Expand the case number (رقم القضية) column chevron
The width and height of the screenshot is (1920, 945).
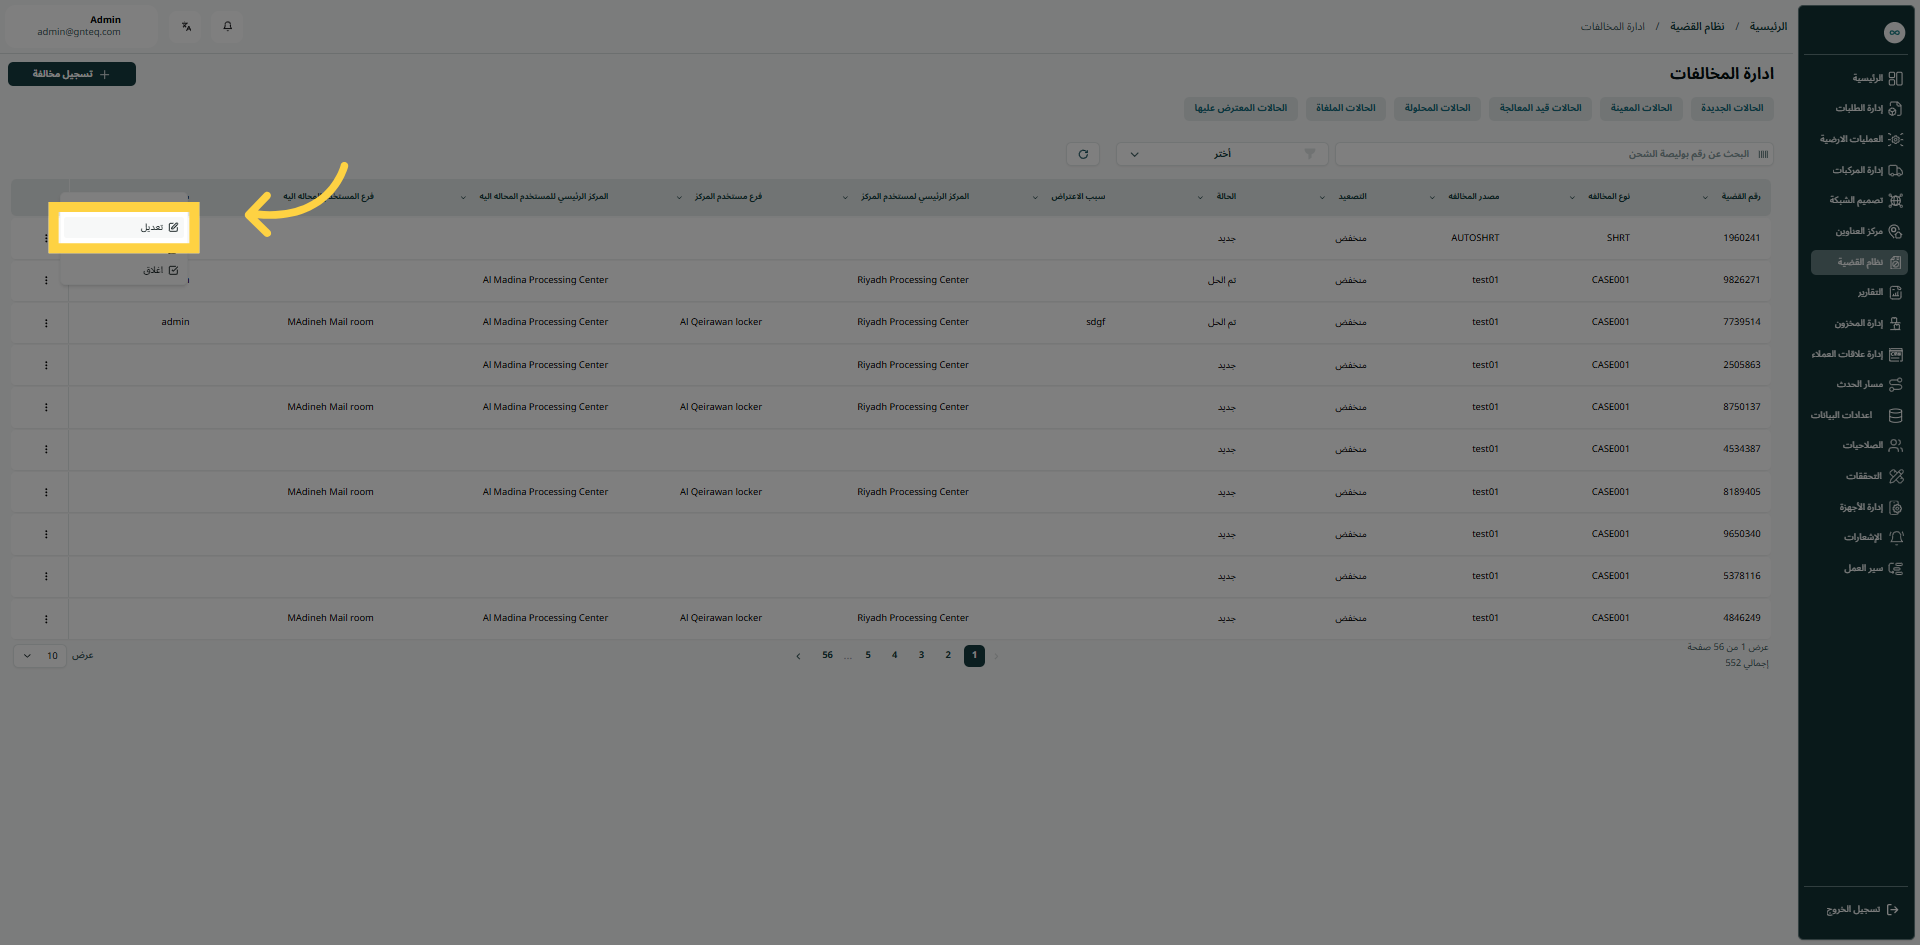(1705, 197)
